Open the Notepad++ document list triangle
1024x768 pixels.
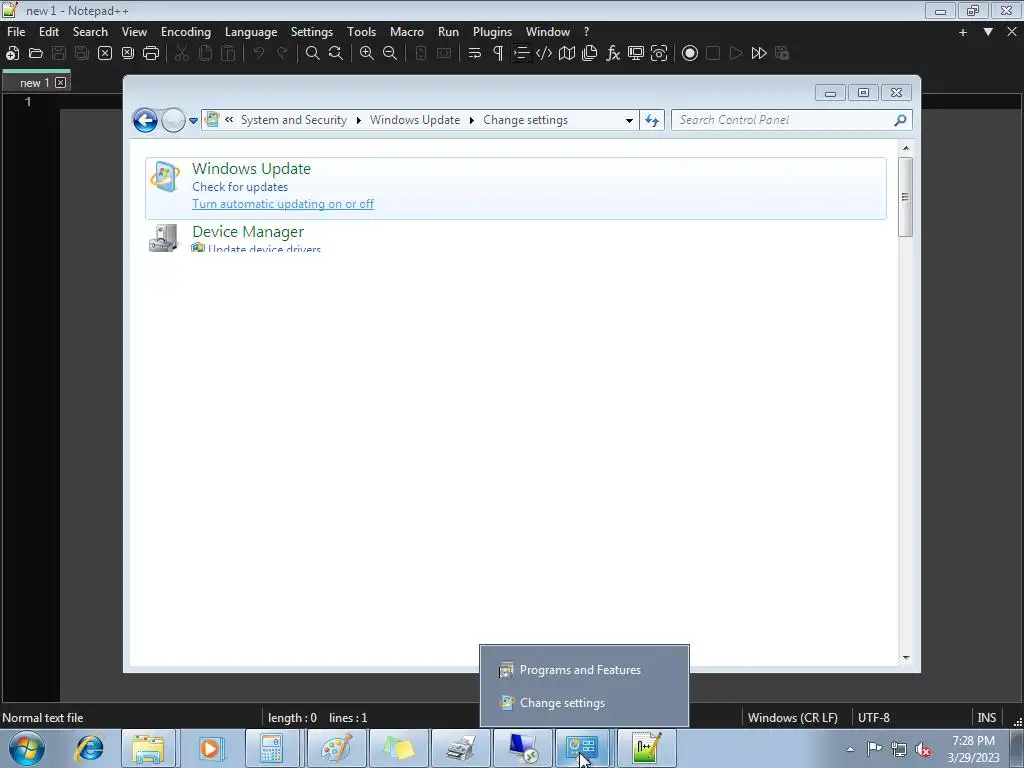(988, 32)
